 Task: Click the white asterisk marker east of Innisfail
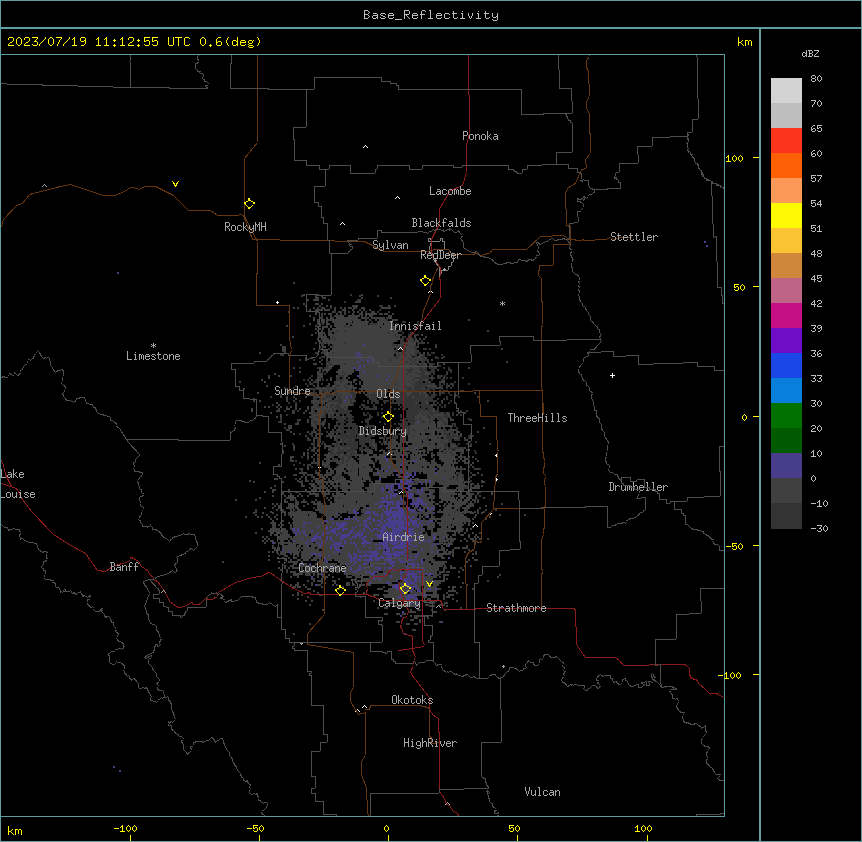tap(502, 303)
